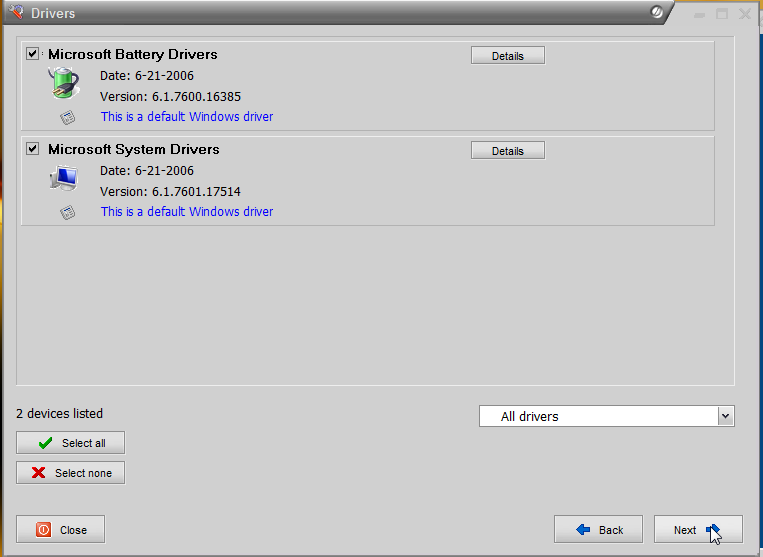Viewport: 763px width, 557px height.
Task: Maximize the Drivers window
Action: pyautogui.click(x=722, y=14)
